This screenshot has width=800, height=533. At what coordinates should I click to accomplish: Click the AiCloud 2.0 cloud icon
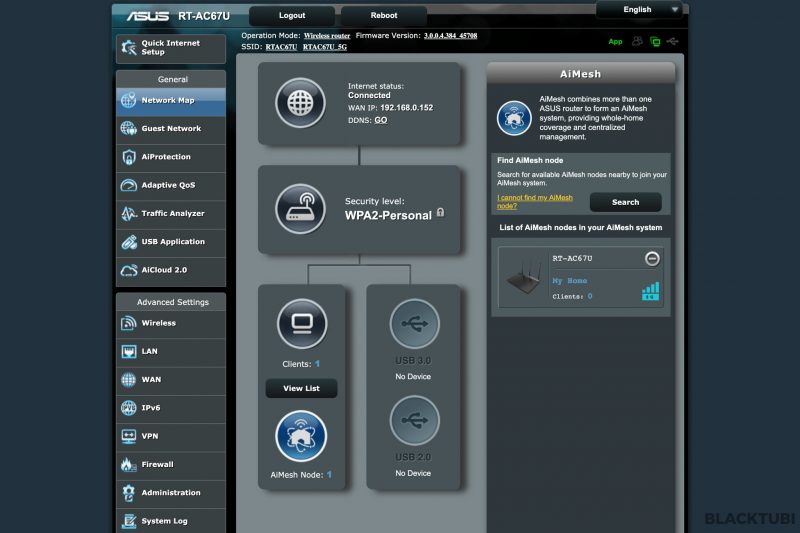click(x=129, y=270)
